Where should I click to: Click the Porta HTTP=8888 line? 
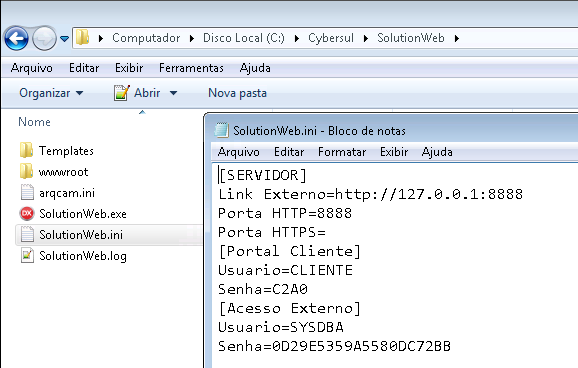[x=285, y=213]
